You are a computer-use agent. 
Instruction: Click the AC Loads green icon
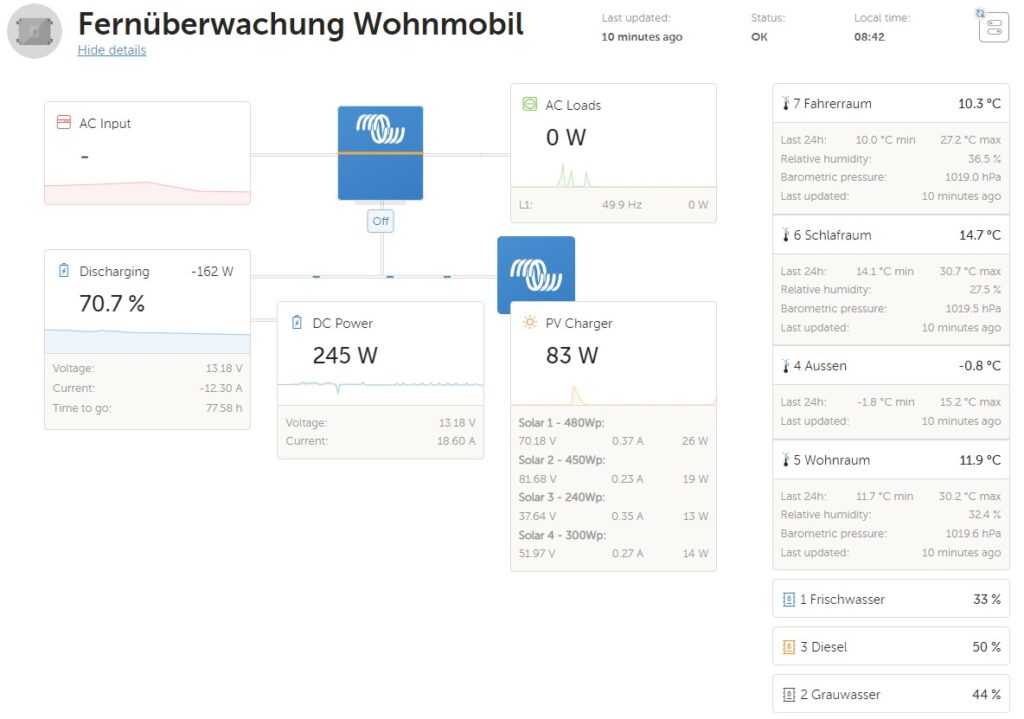pyautogui.click(x=529, y=105)
